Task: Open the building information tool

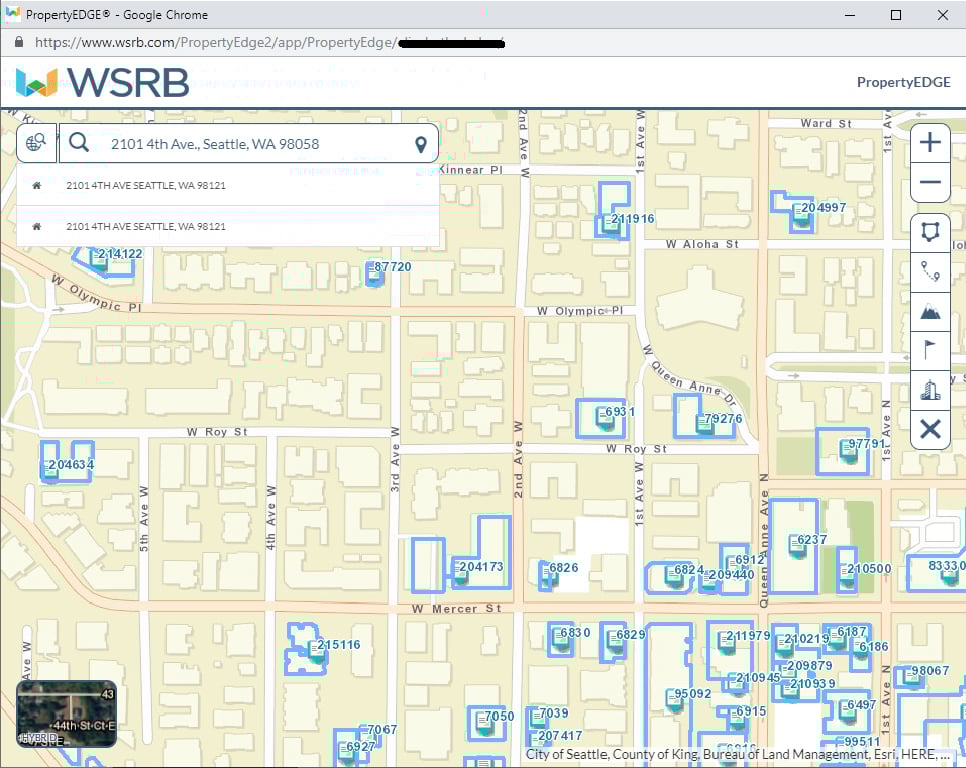Action: pyautogui.click(x=930, y=390)
